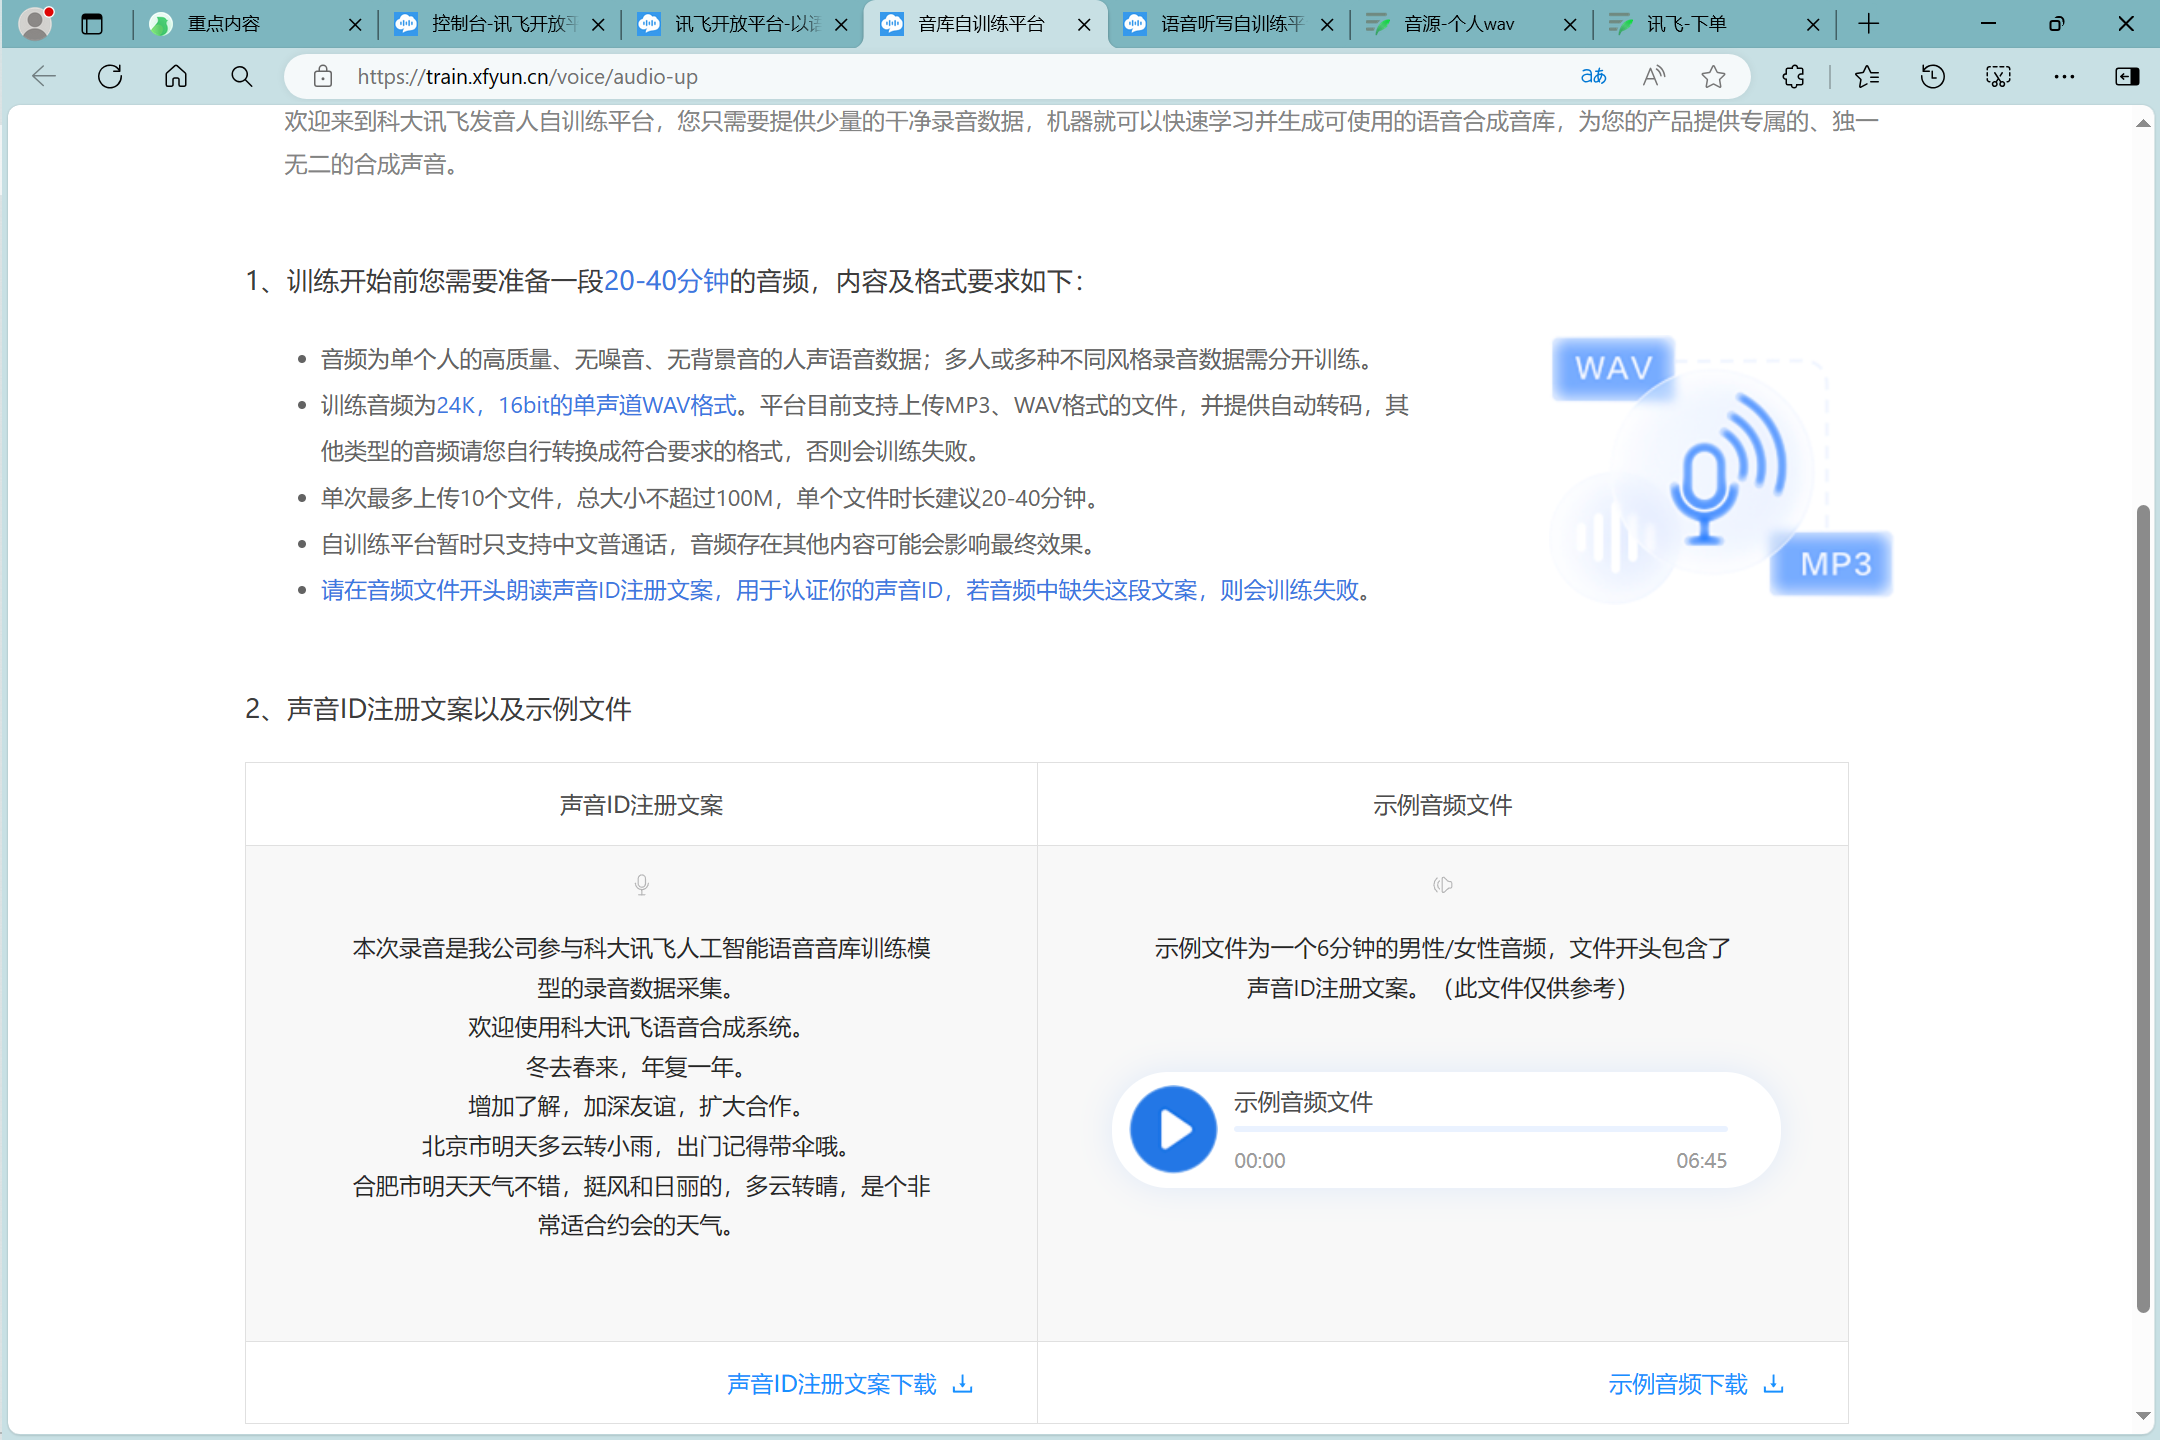Click the 00:00 elapsed time label
Screen dimensions: 2160x1440
tap(1260, 1161)
